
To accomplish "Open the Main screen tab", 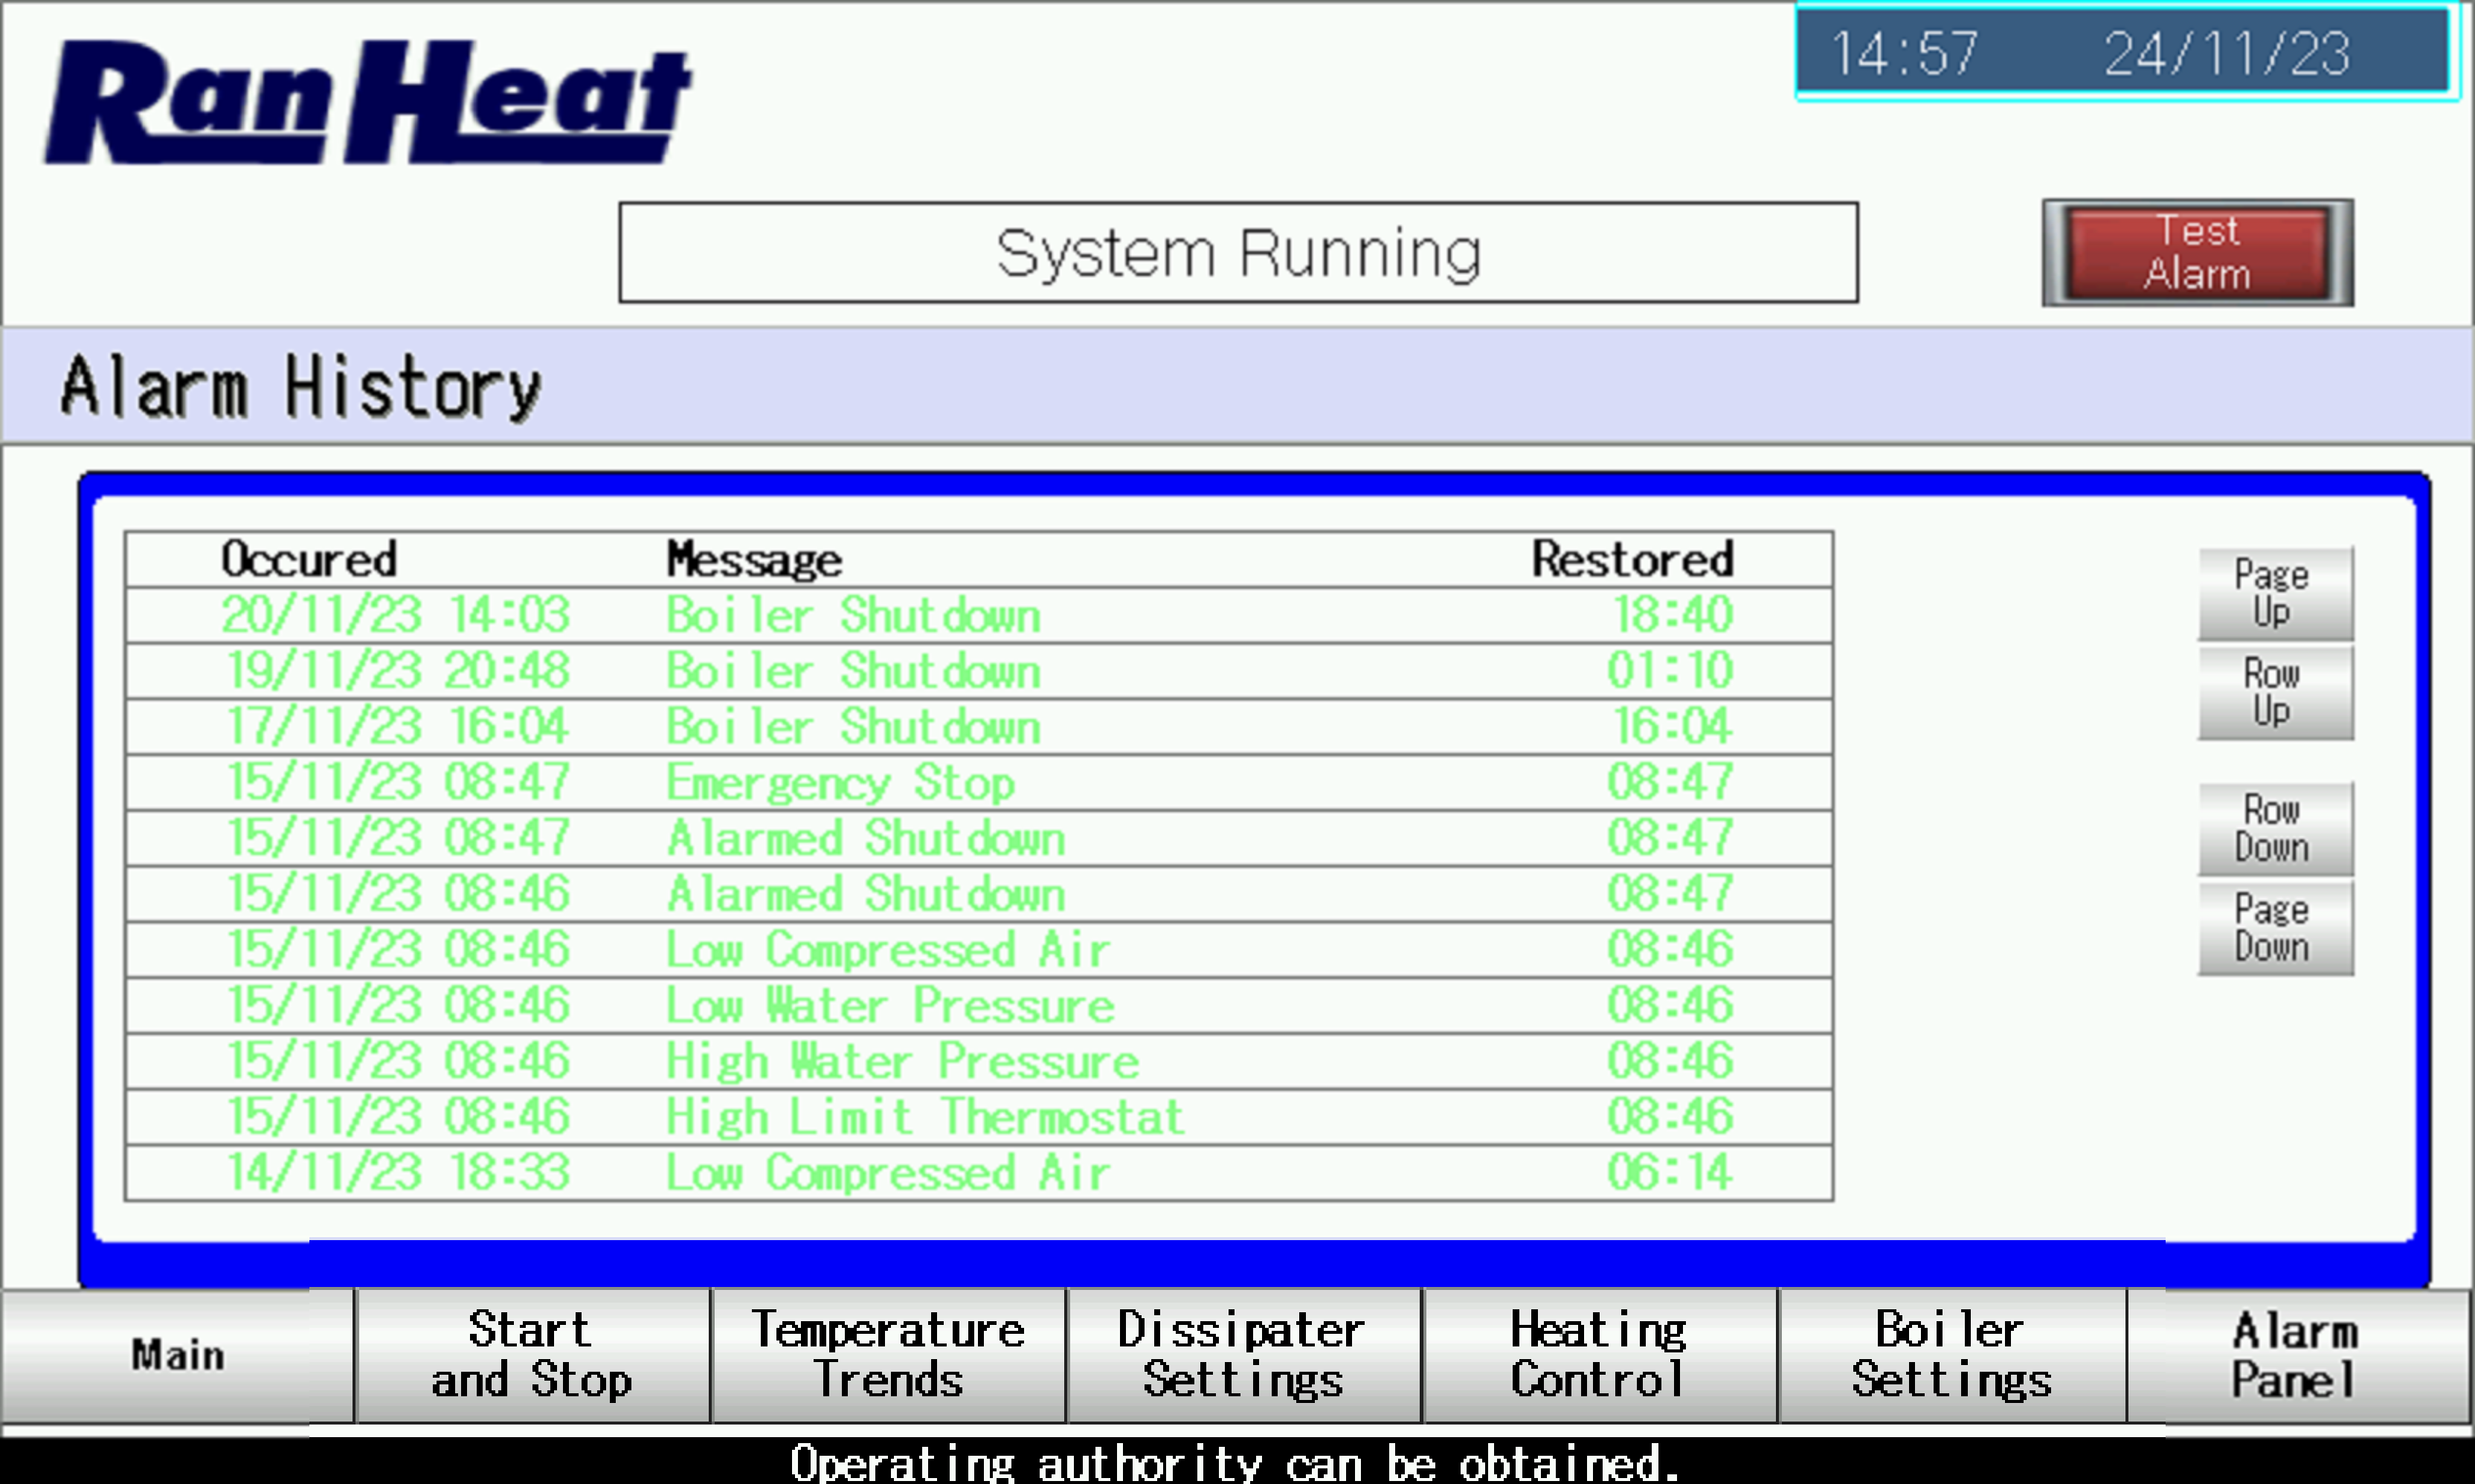I will 177,1355.
